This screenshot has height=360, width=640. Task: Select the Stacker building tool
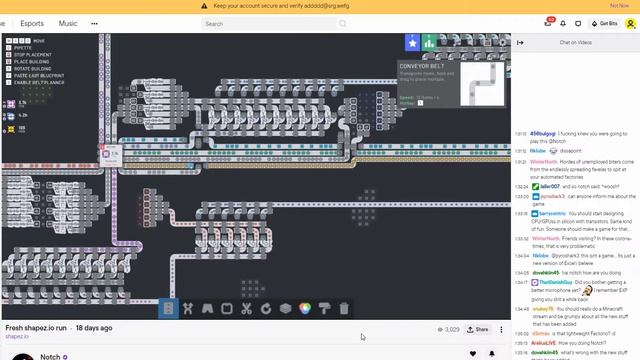coord(285,309)
